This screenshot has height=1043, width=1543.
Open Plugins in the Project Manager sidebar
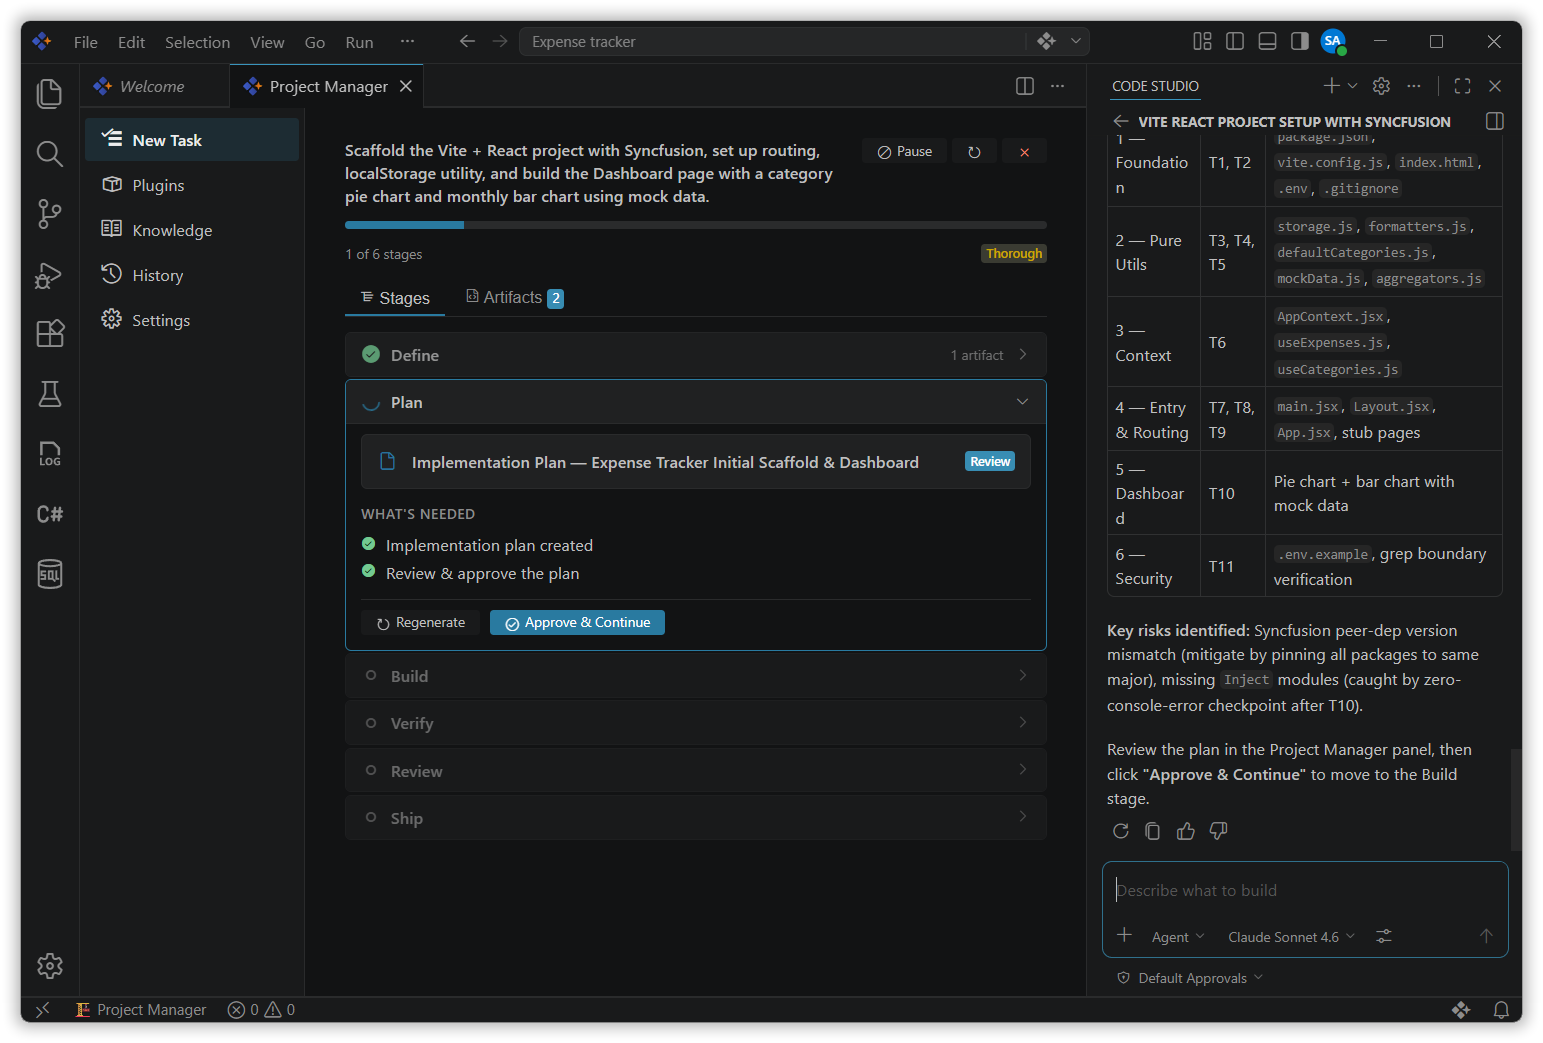point(192,185)
